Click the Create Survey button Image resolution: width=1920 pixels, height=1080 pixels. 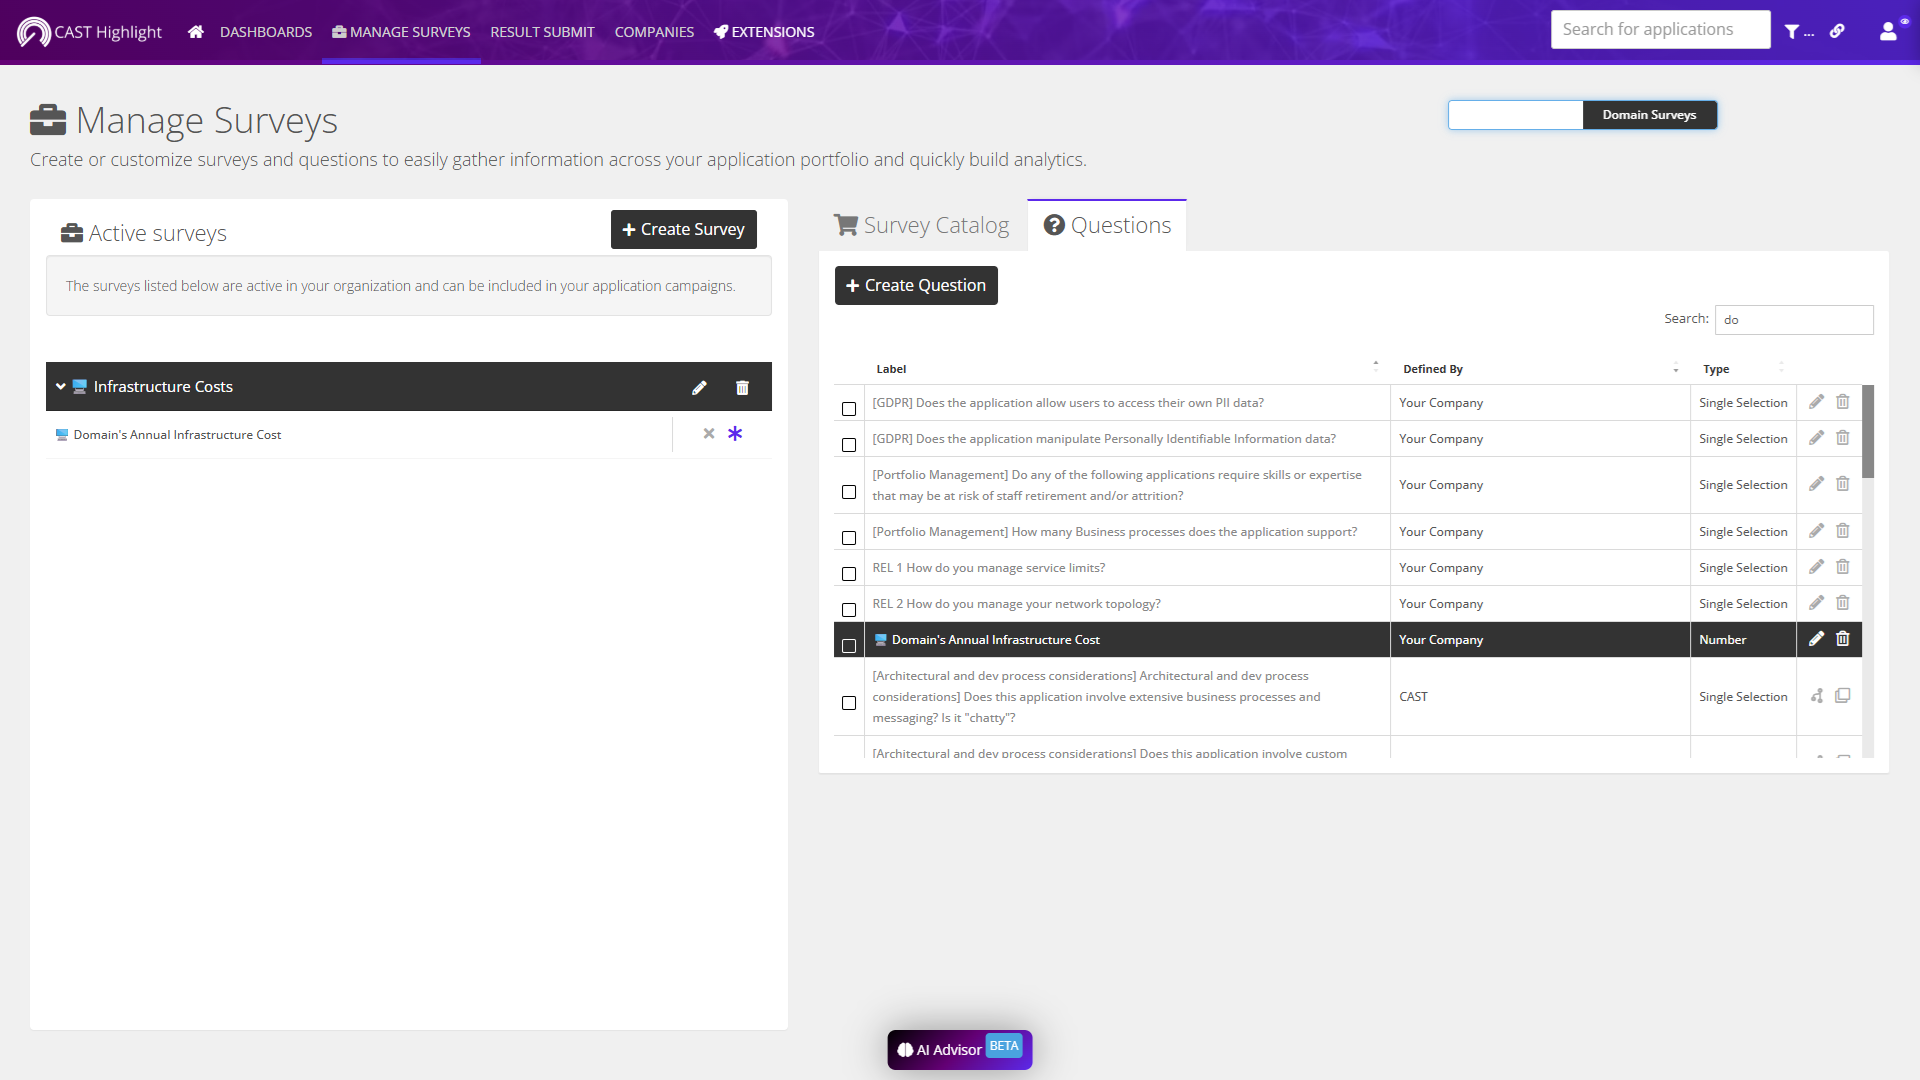tap(684, 230)
